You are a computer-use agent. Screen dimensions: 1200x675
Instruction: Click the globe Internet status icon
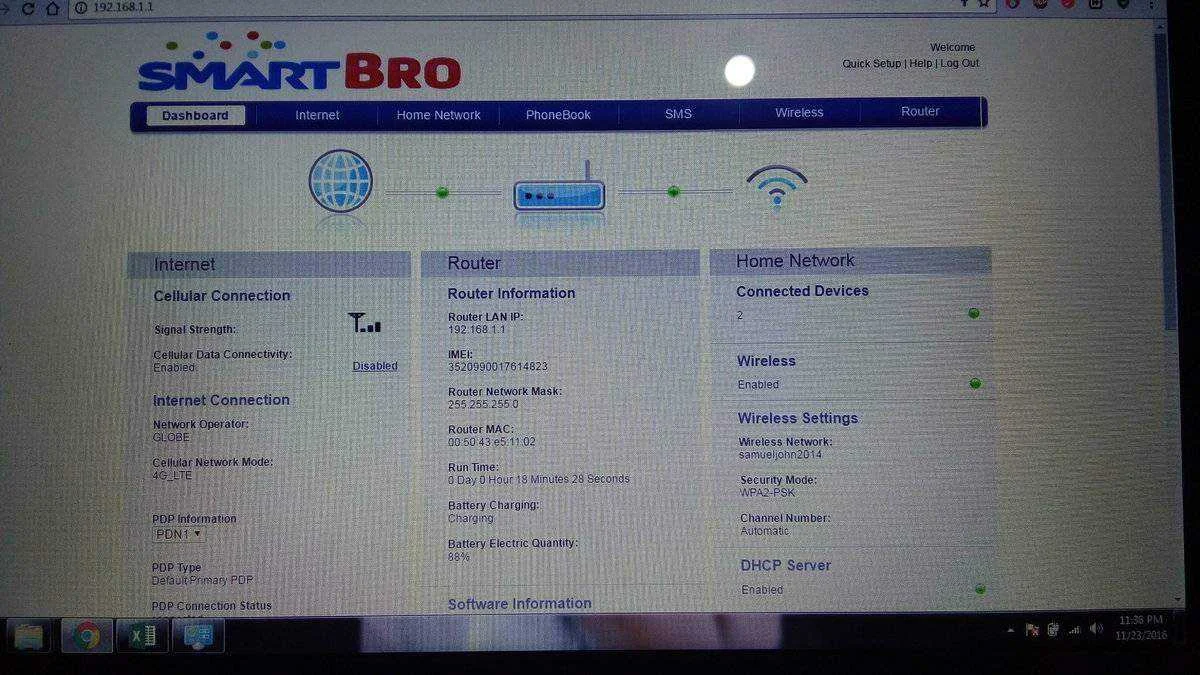point(341,181)
